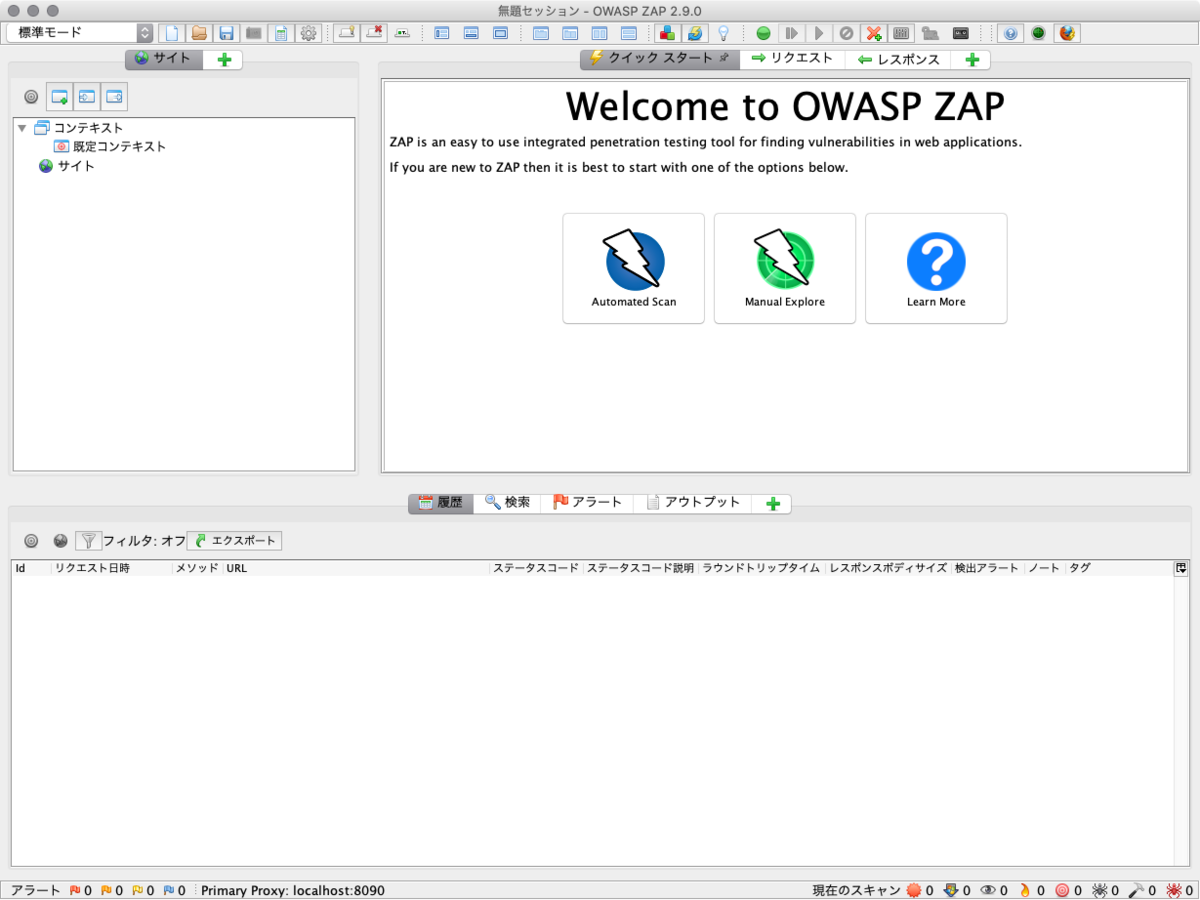Screen dimensions: 1200x900
Task: Open an existing session folder icon
Action: pos(199,33)
